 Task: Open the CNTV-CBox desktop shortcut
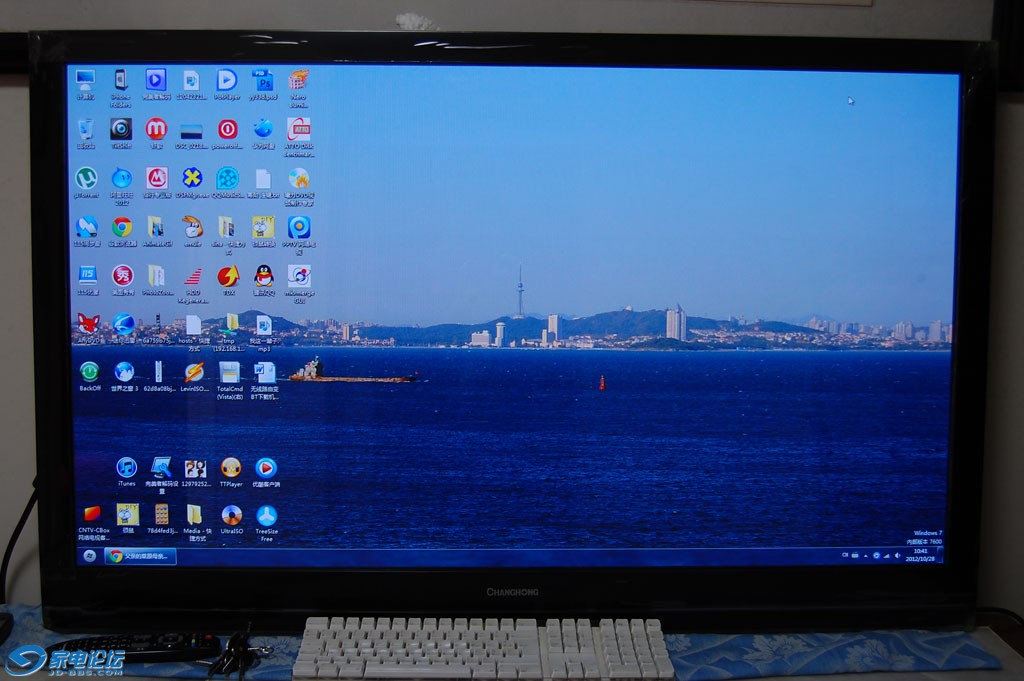click(92, 515)
